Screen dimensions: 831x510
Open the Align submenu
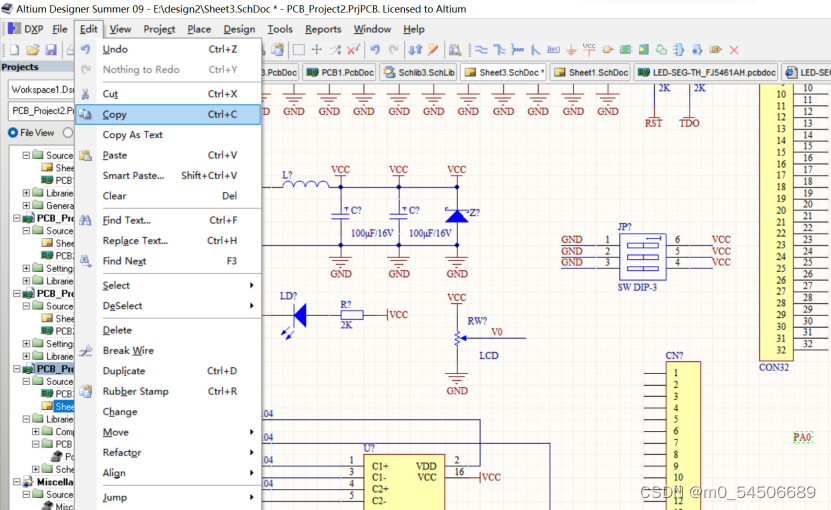pyautogui.click(x=169, y=473)
